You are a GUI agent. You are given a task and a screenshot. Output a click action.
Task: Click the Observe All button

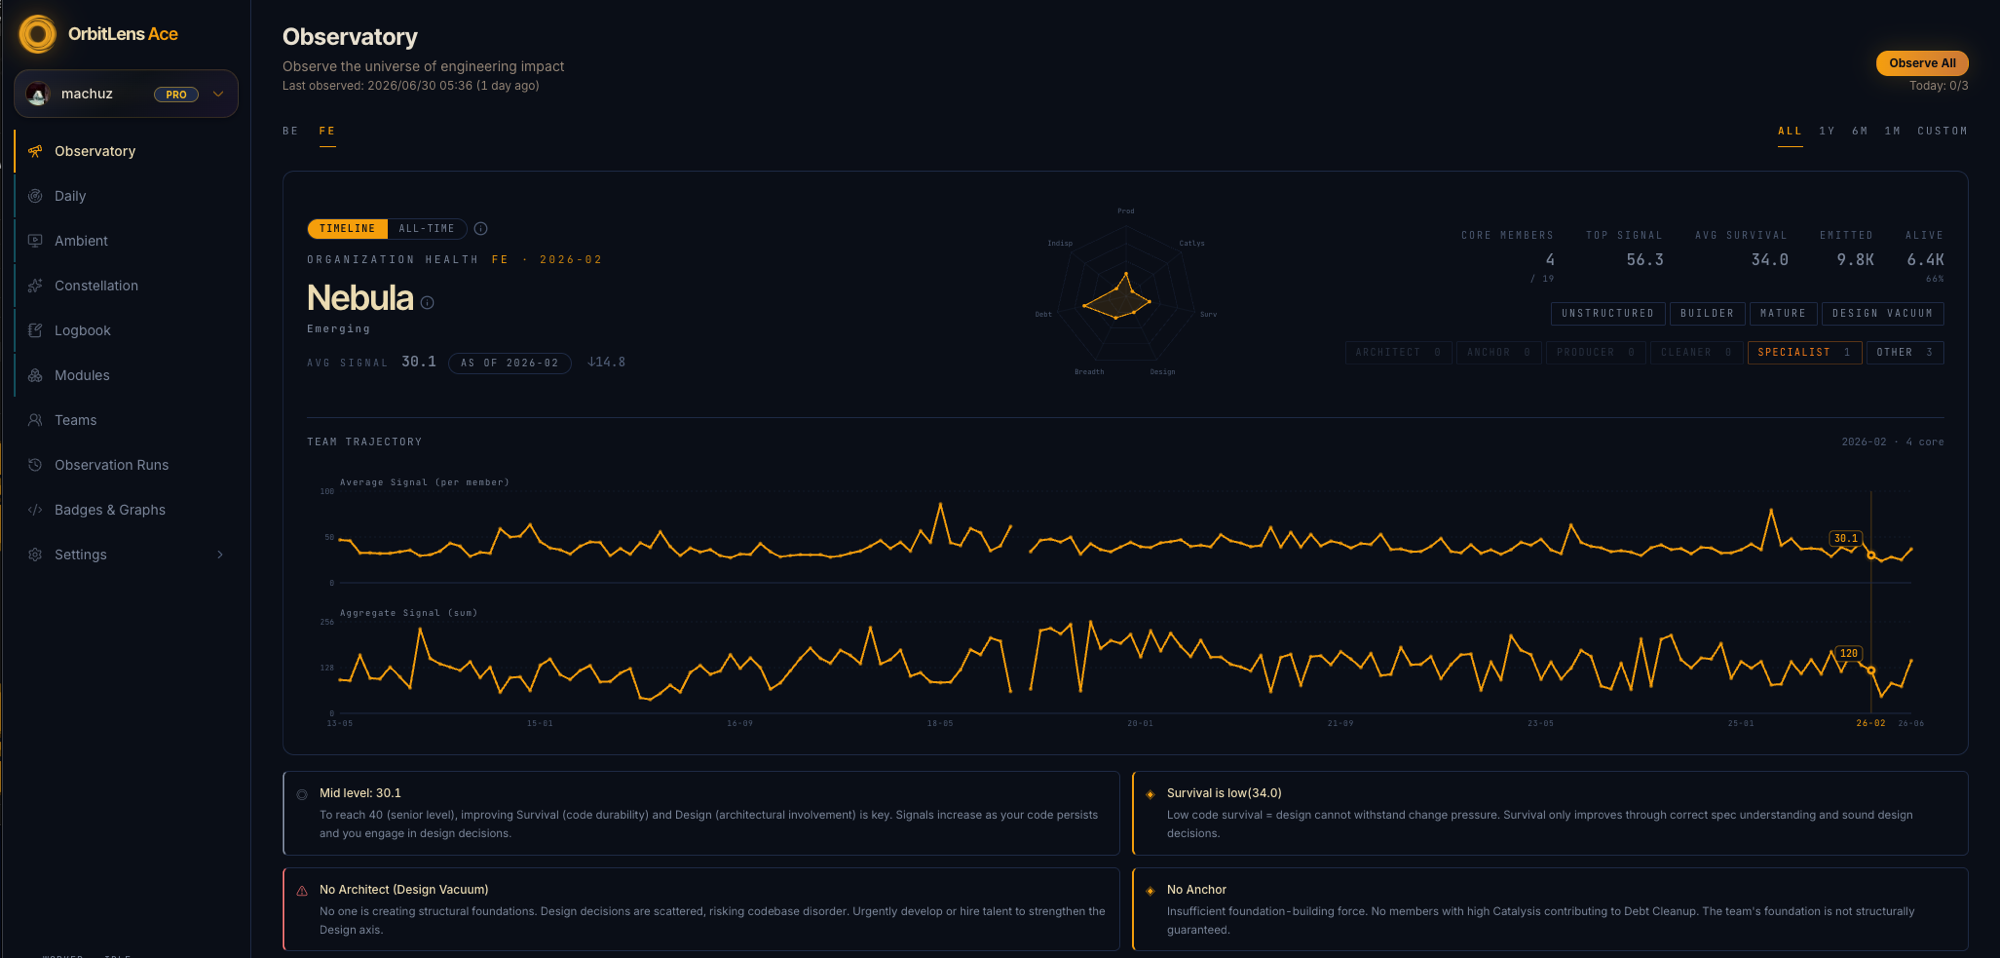1922,63
